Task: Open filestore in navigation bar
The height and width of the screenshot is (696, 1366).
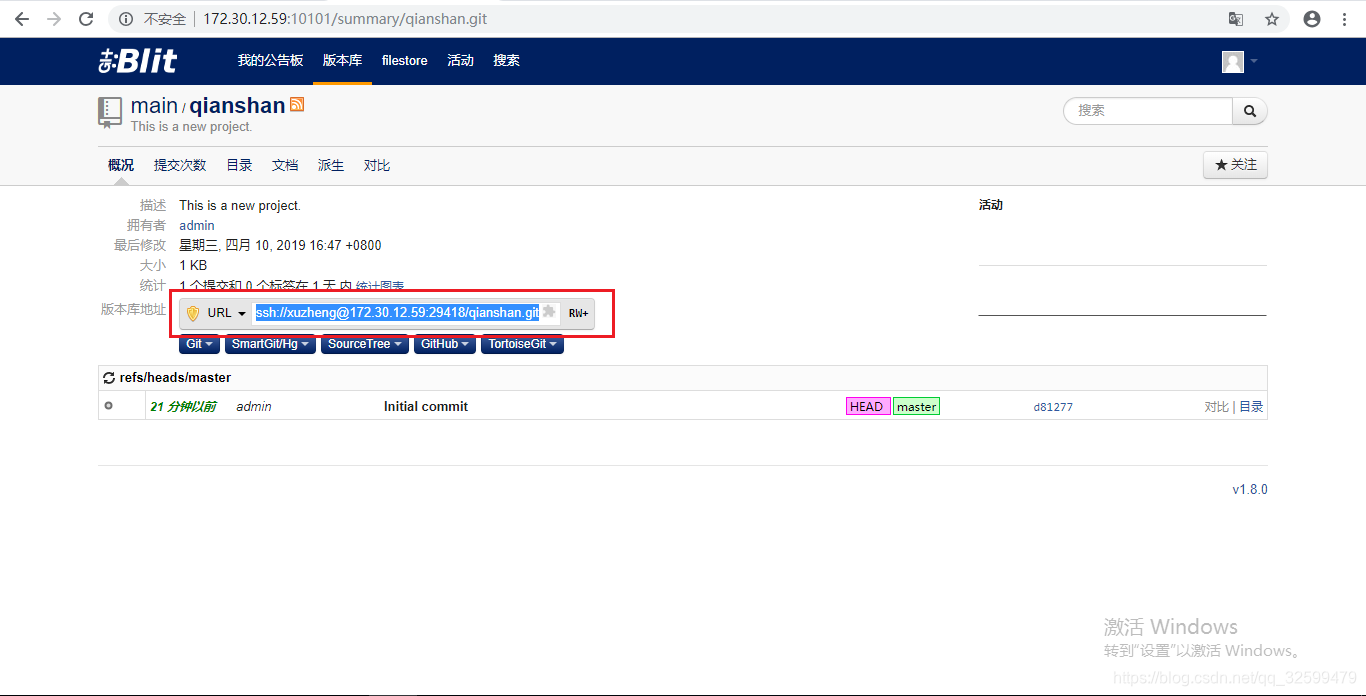Action: click(405, 61)
